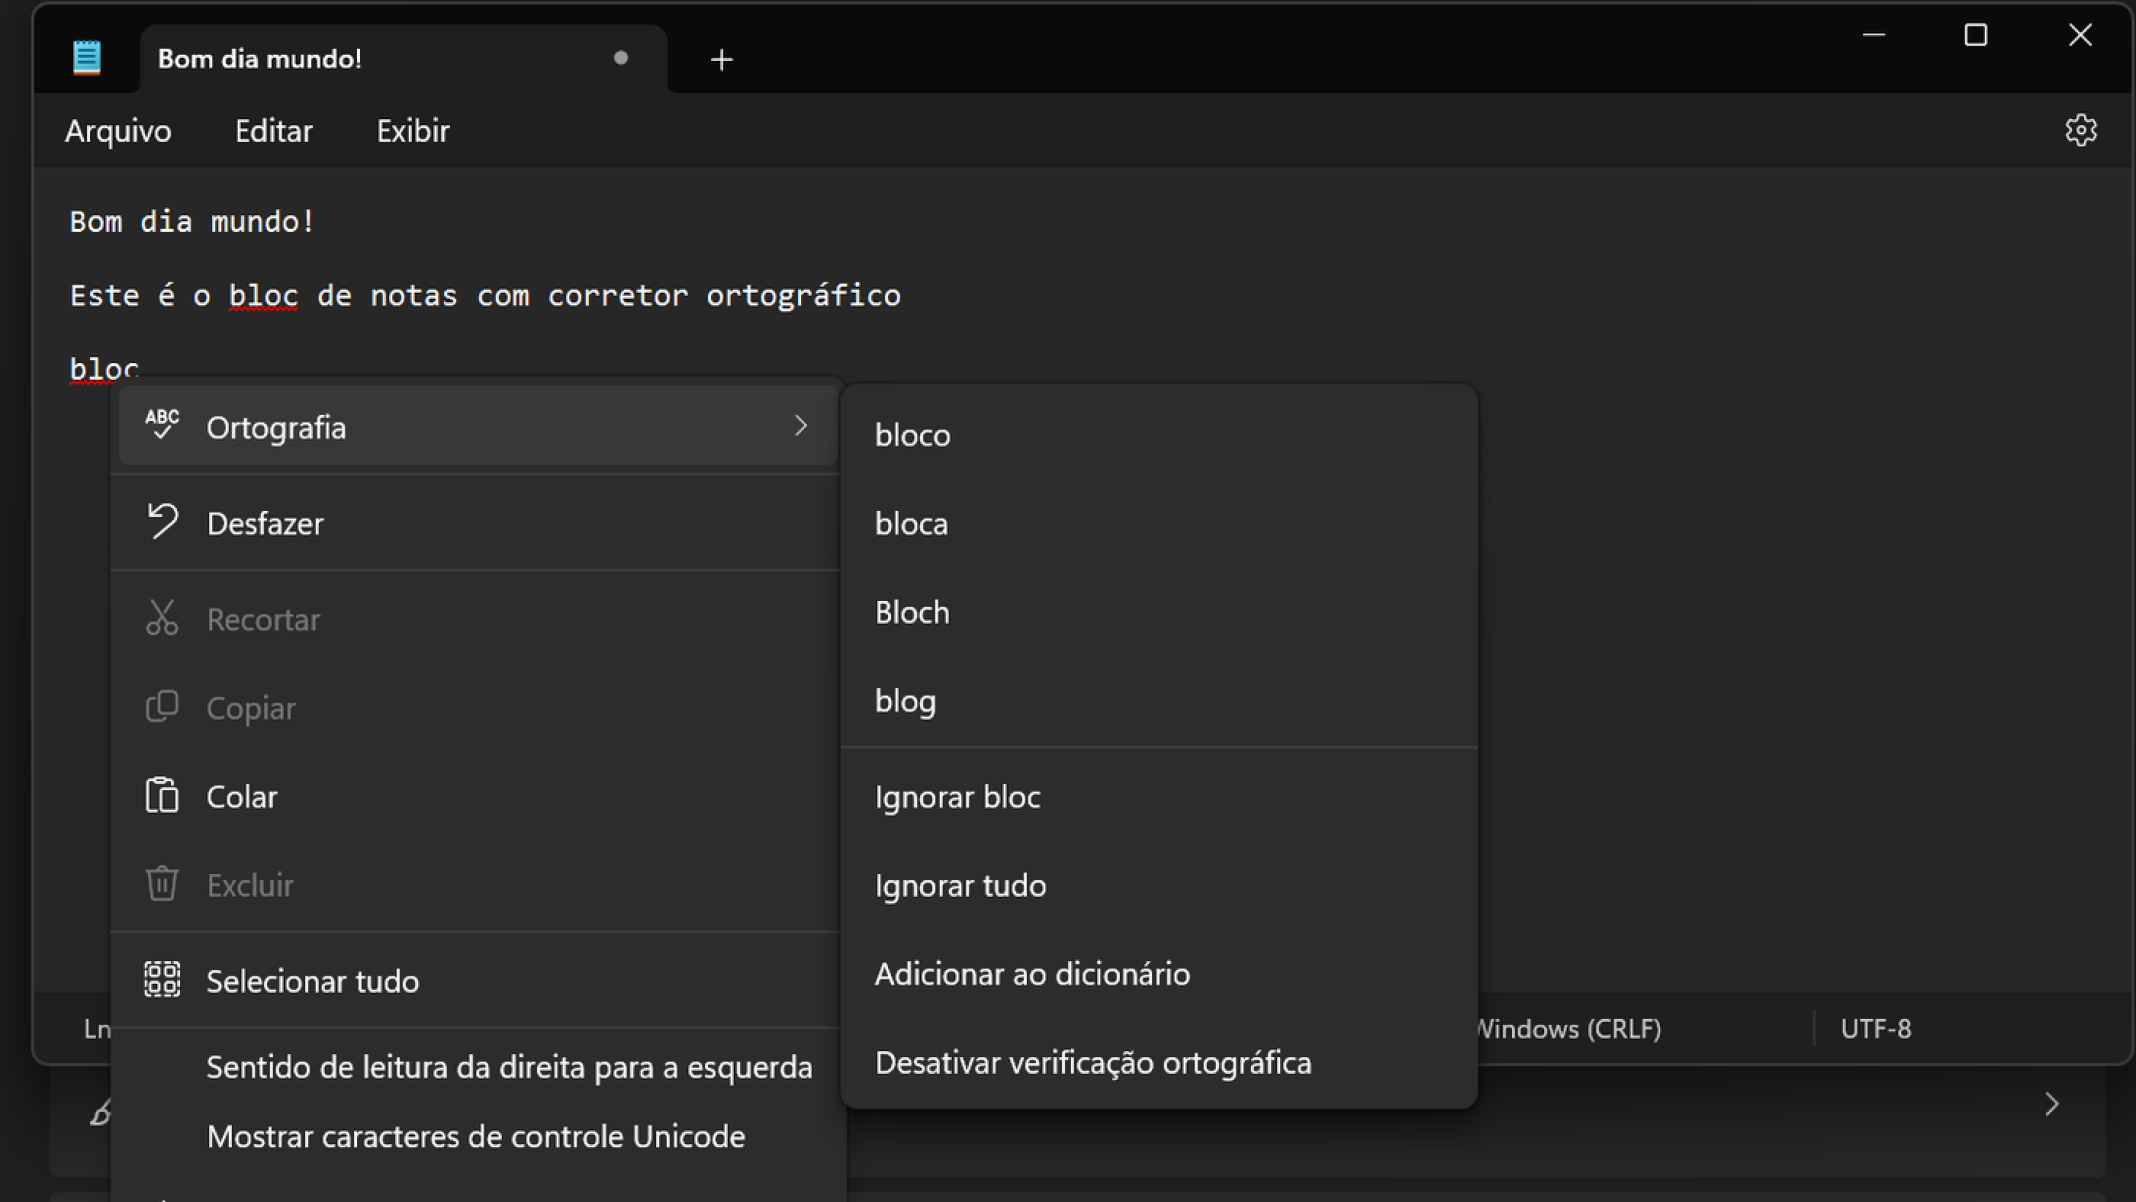Viewport: 2136px width, 1202px height.
Task: Choose Adicionar ao dicionário
Action: [x=1159, y=974]
